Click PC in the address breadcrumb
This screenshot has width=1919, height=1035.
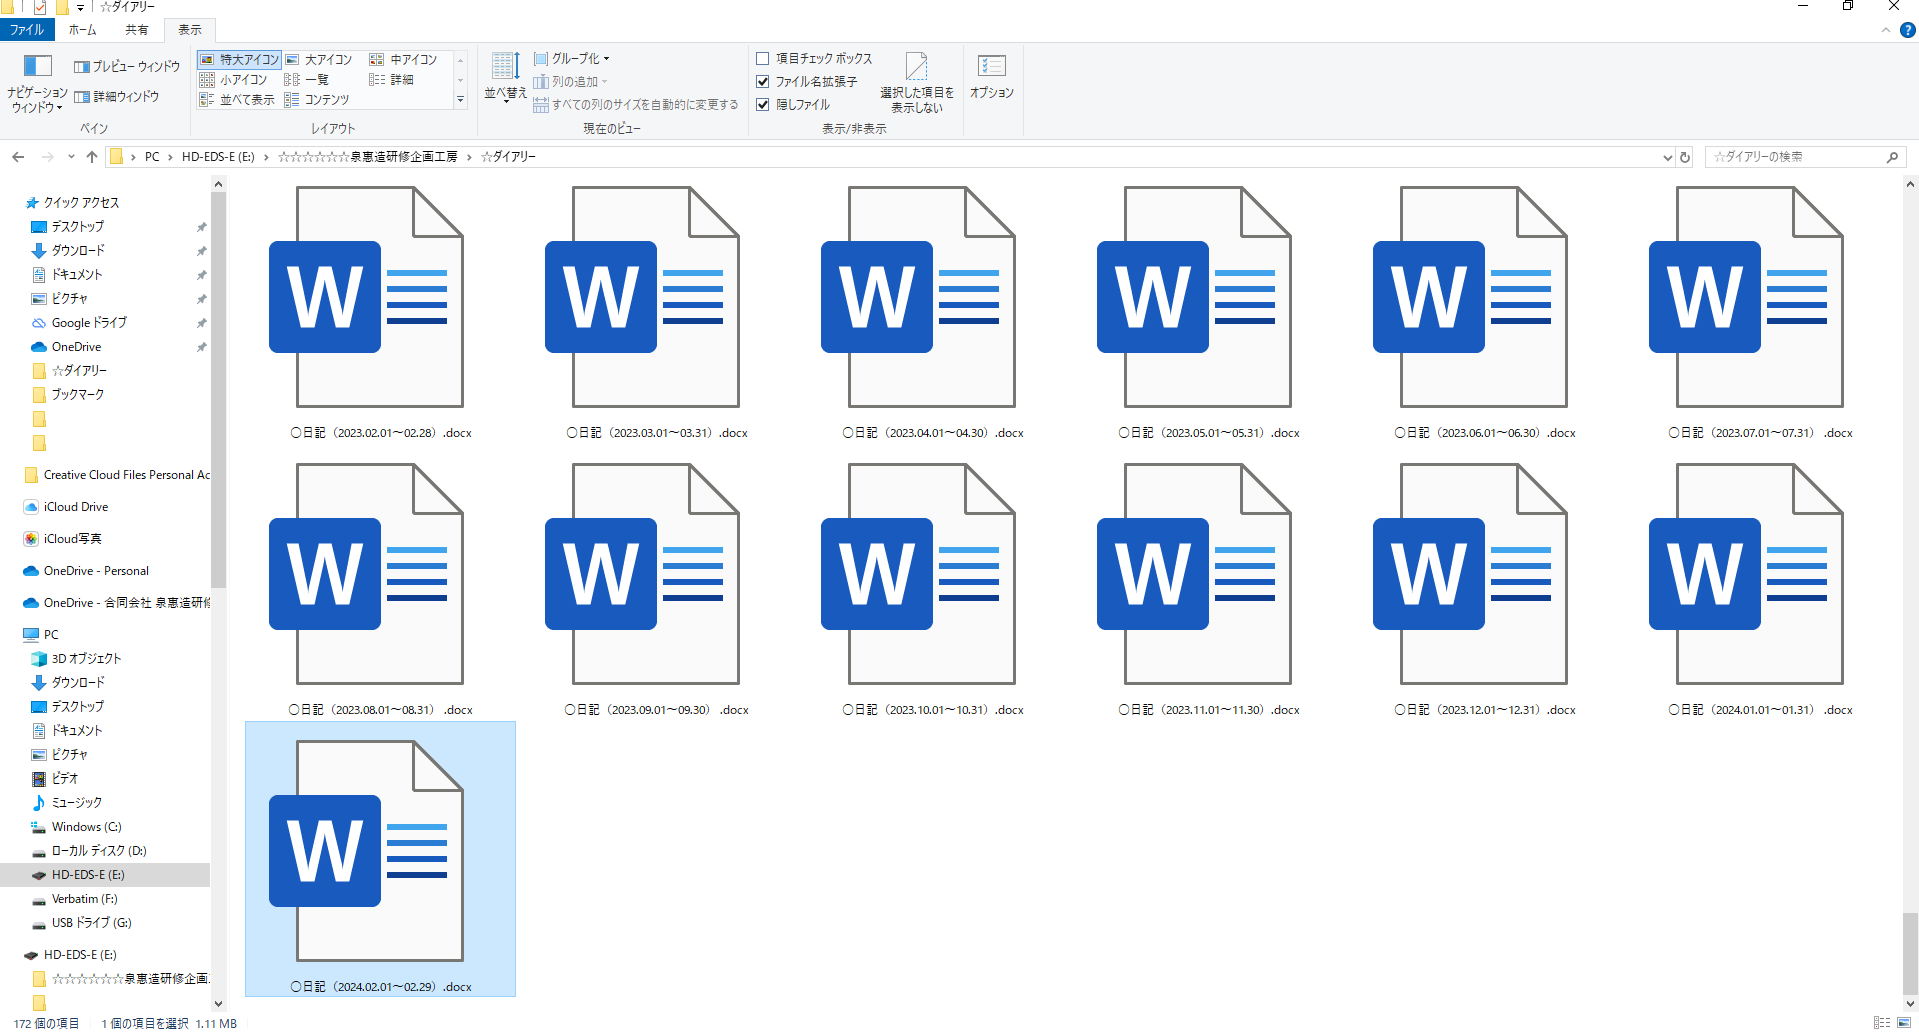pyautogui.click(x=152, y=157)
